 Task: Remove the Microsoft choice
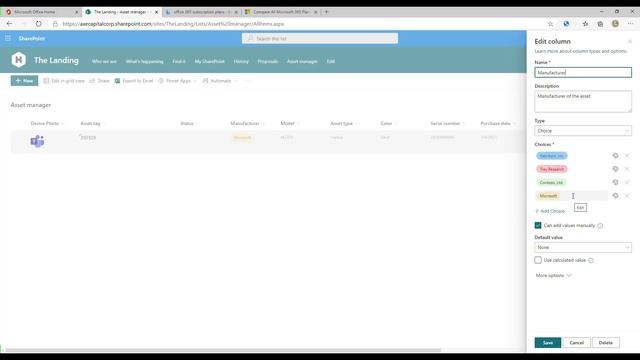pos(627,196)
